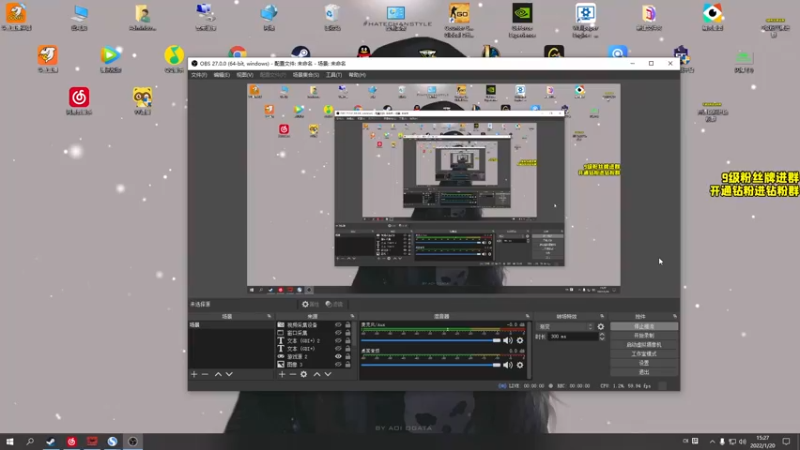Toggle visibility of window capture source

pyautogui.click(x=338, y=333)
